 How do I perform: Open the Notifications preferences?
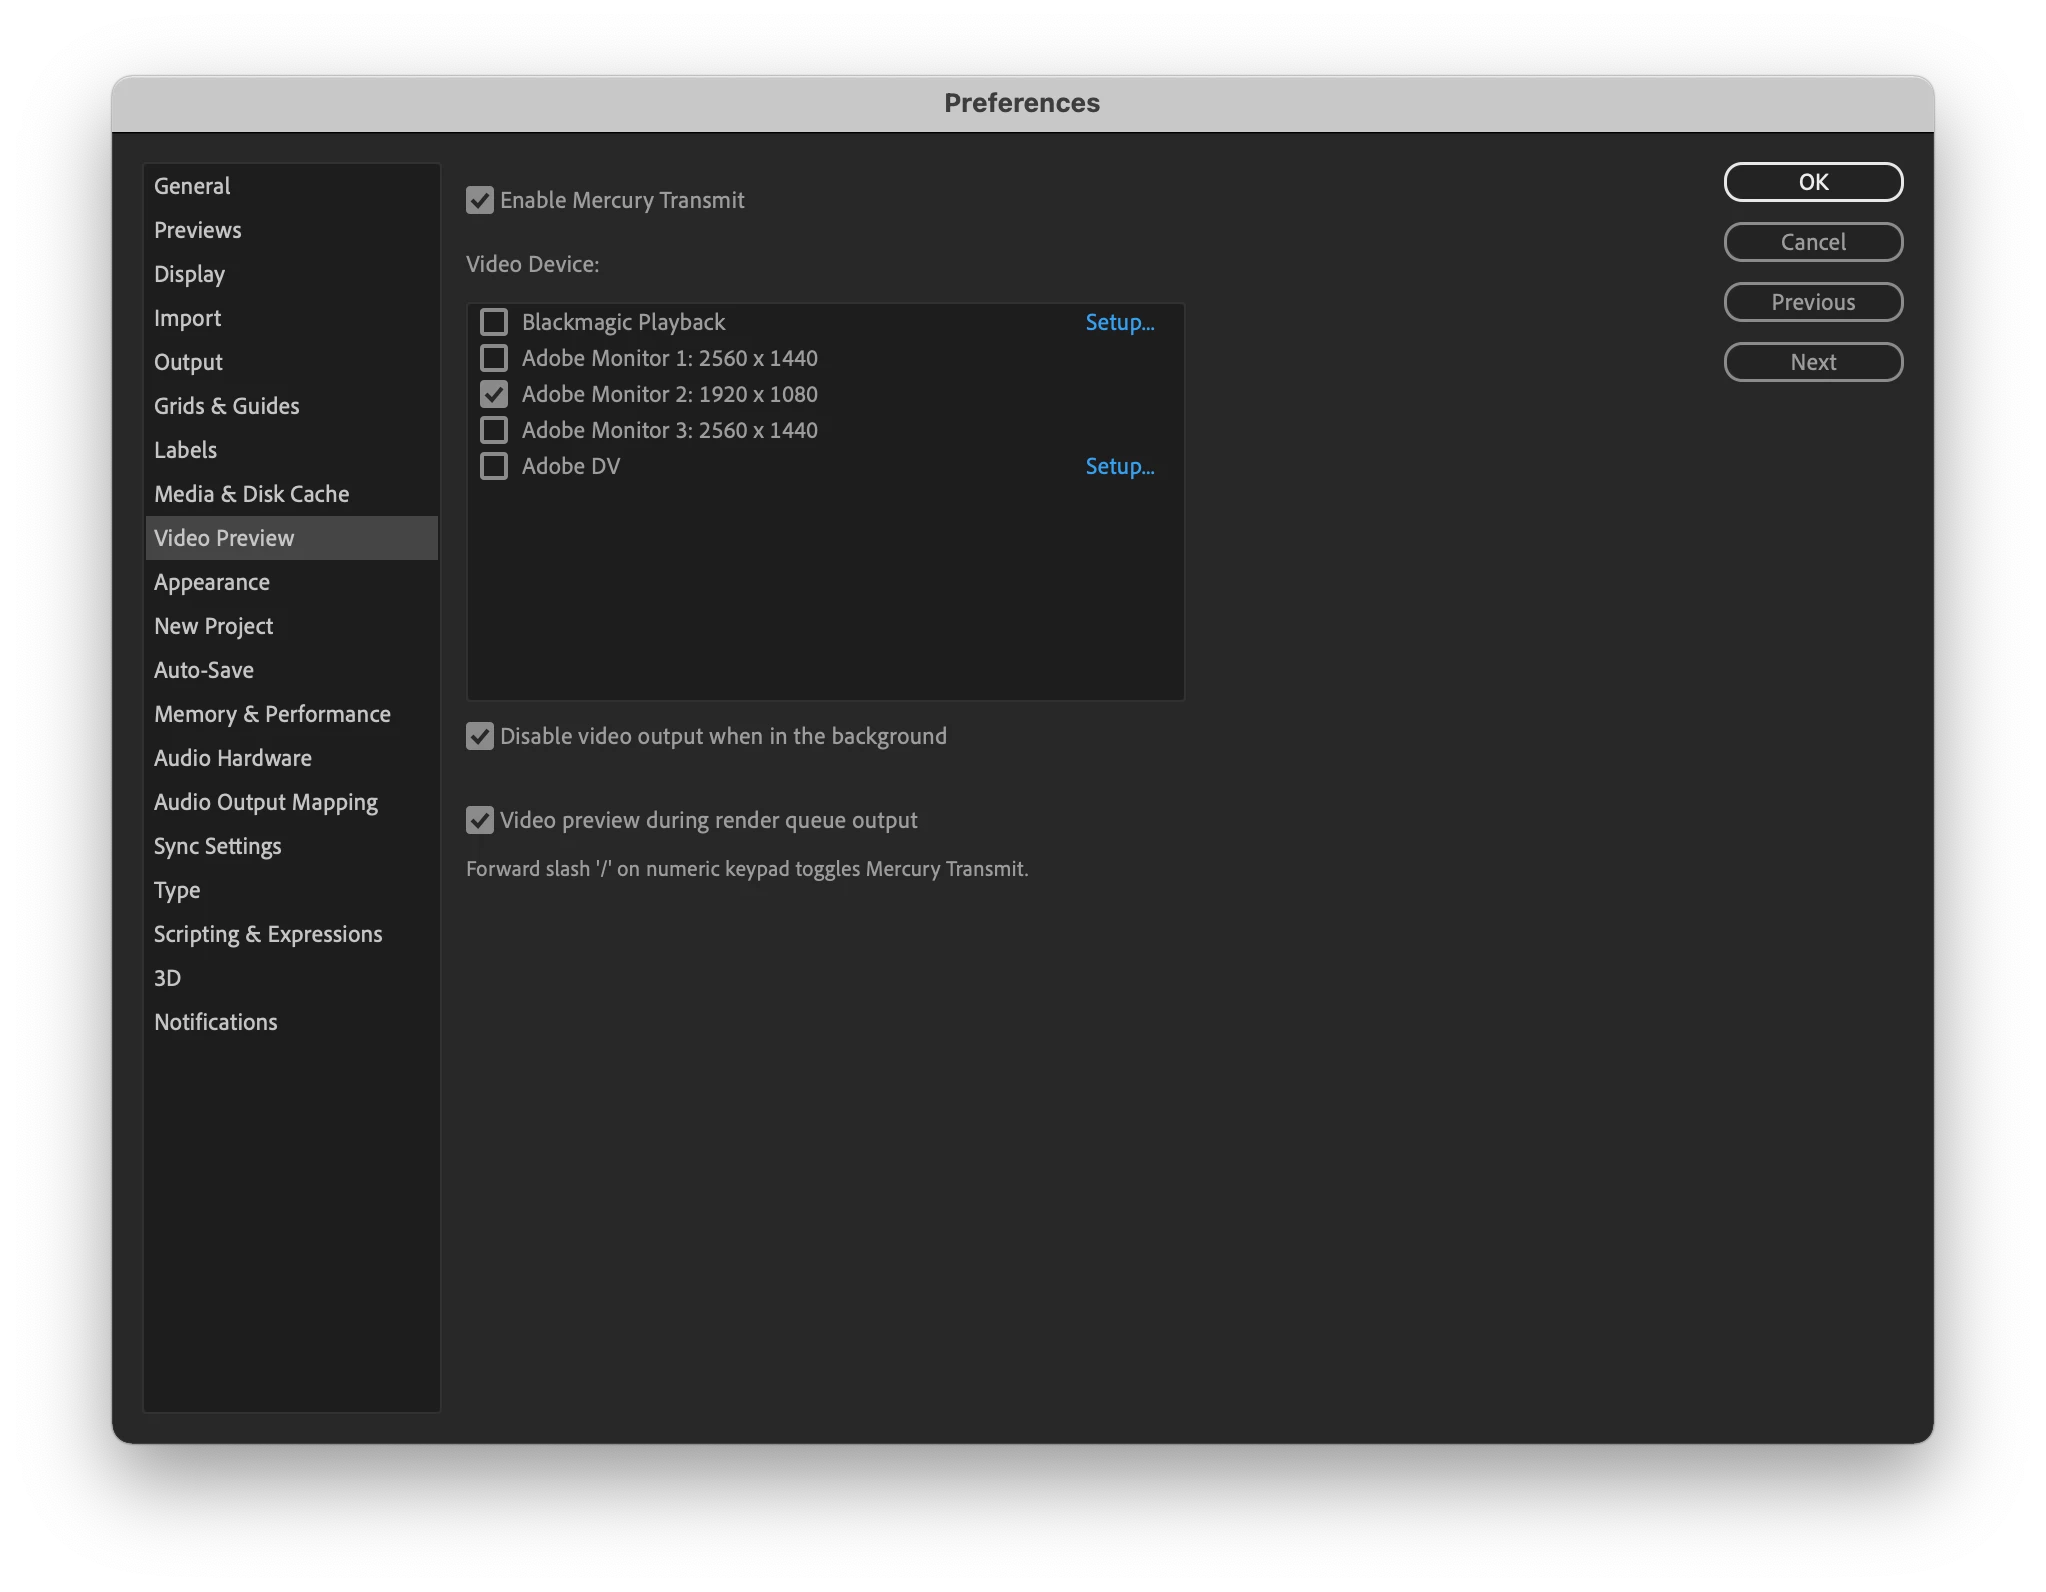[215, 1022]
